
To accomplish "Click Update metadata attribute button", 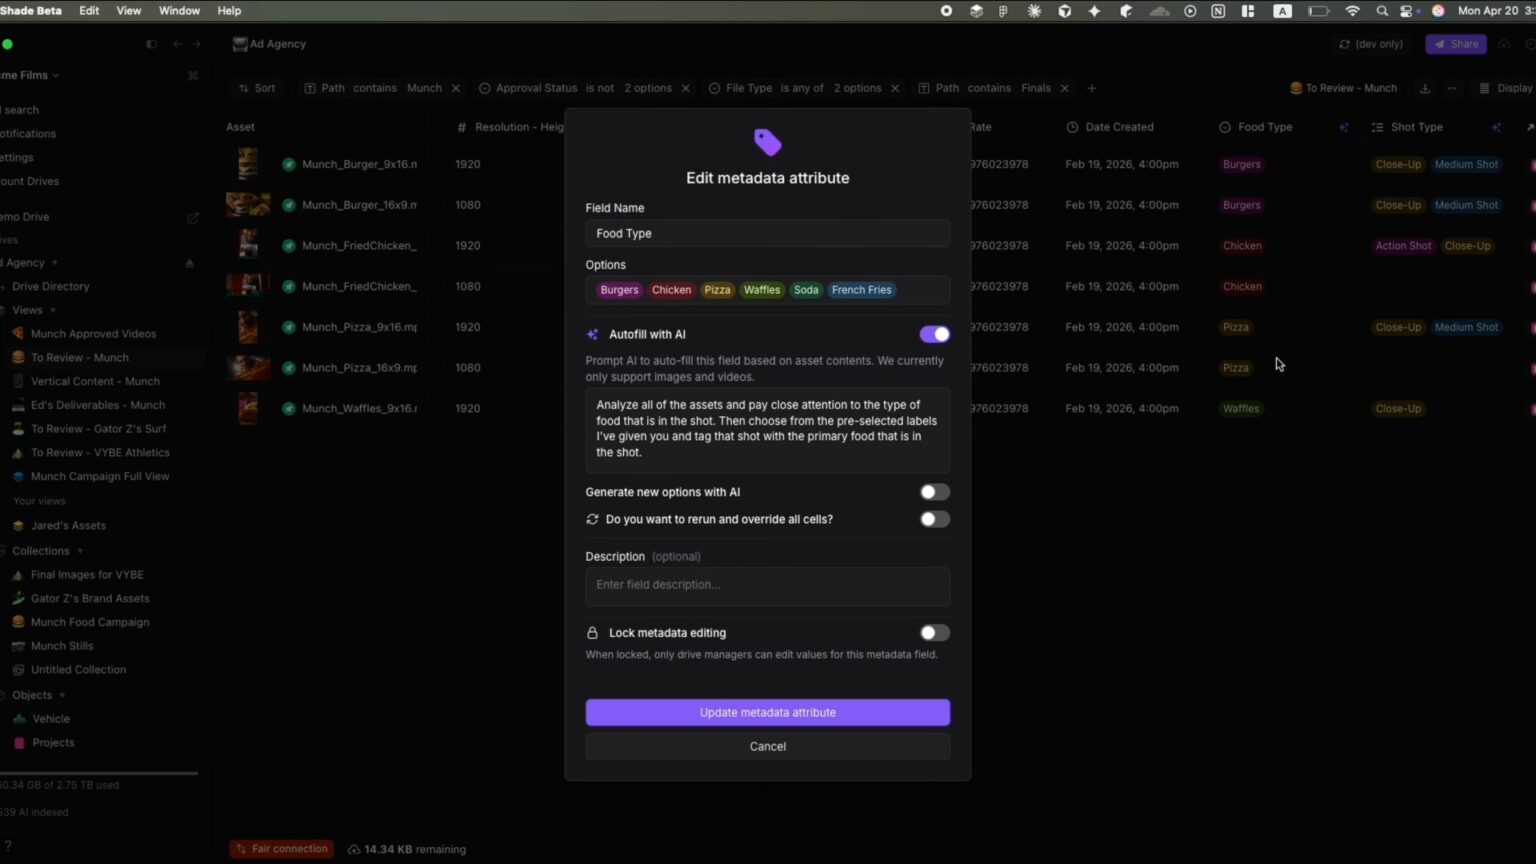I will (767, 712).
